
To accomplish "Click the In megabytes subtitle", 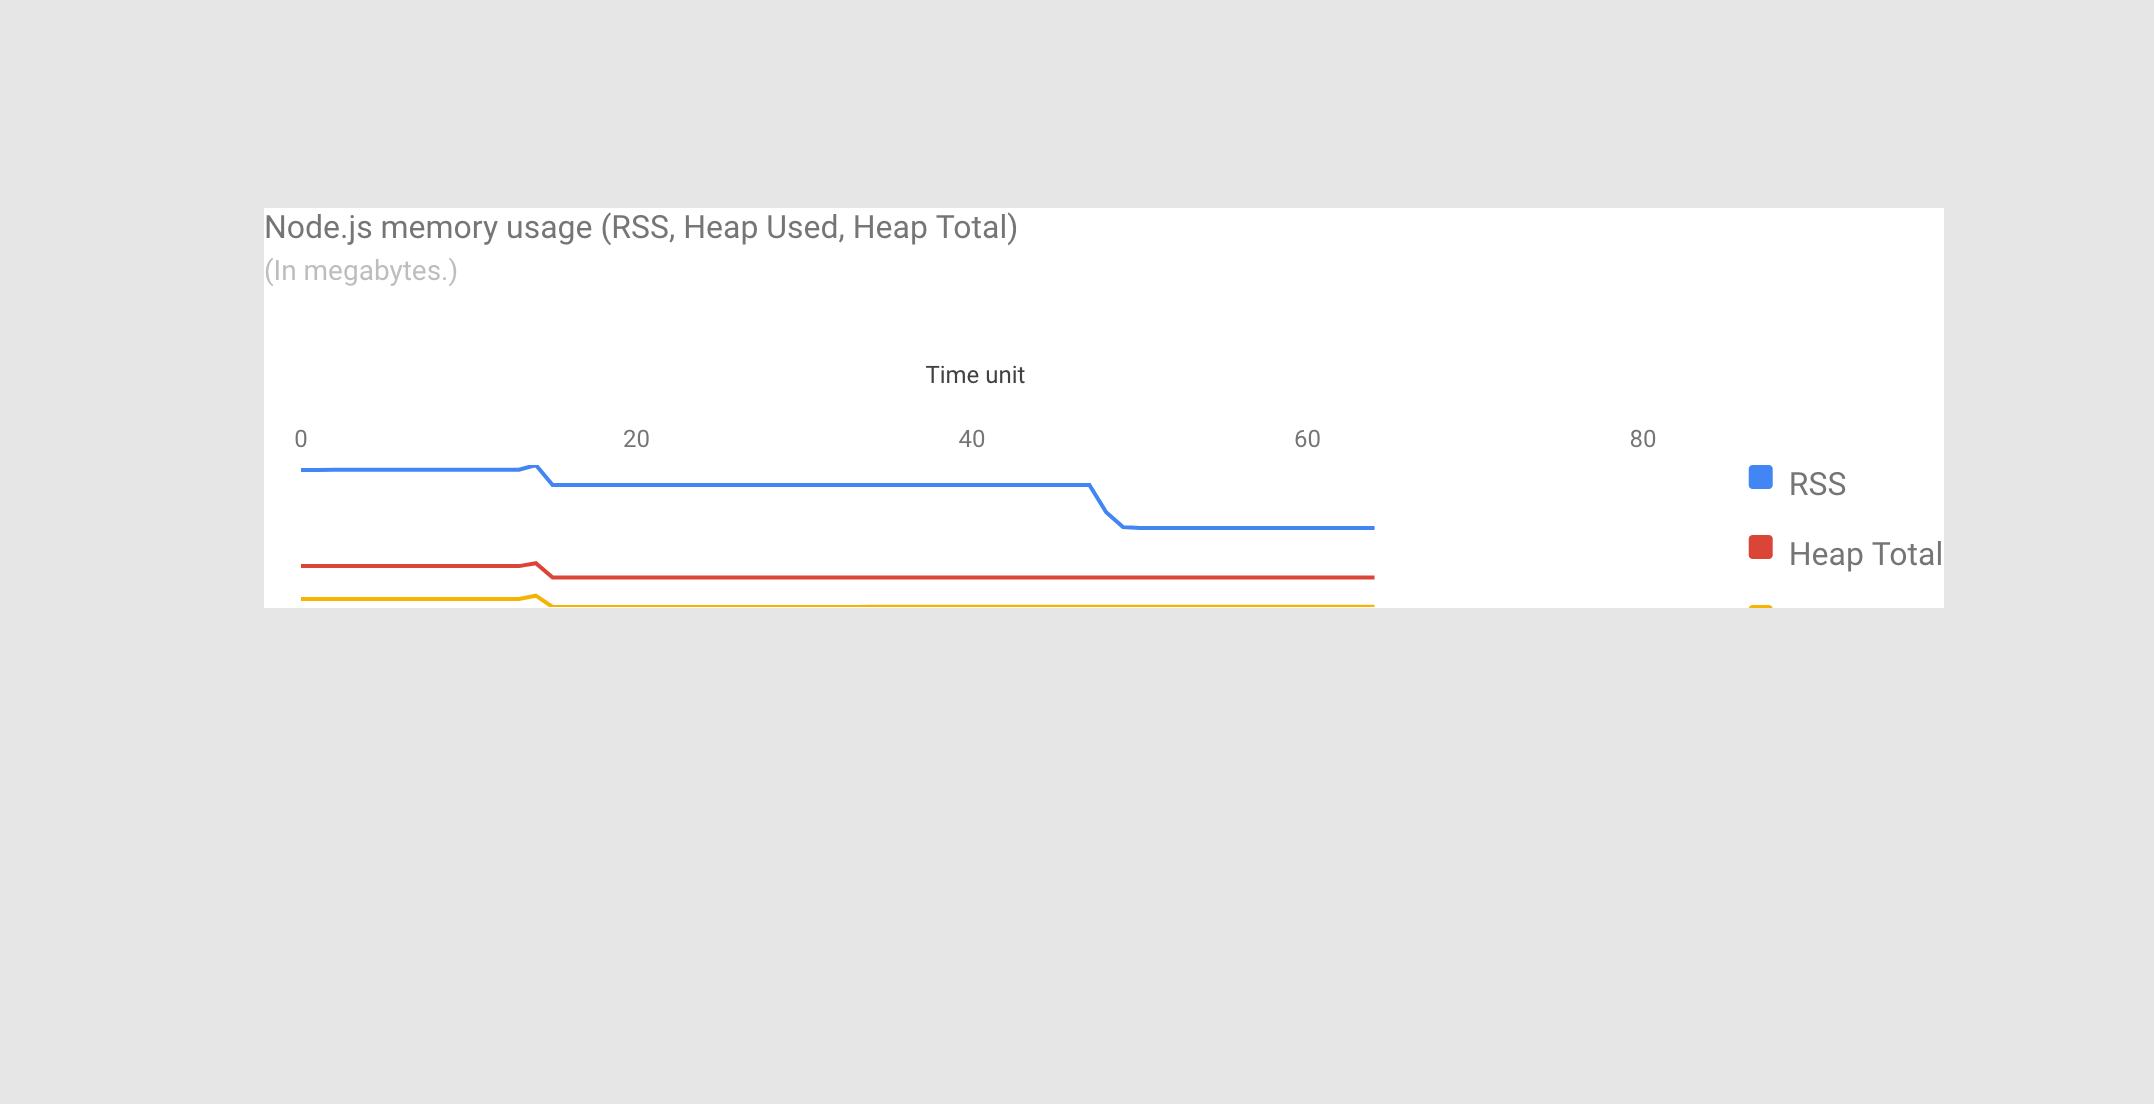I will (x=360, y=270).
